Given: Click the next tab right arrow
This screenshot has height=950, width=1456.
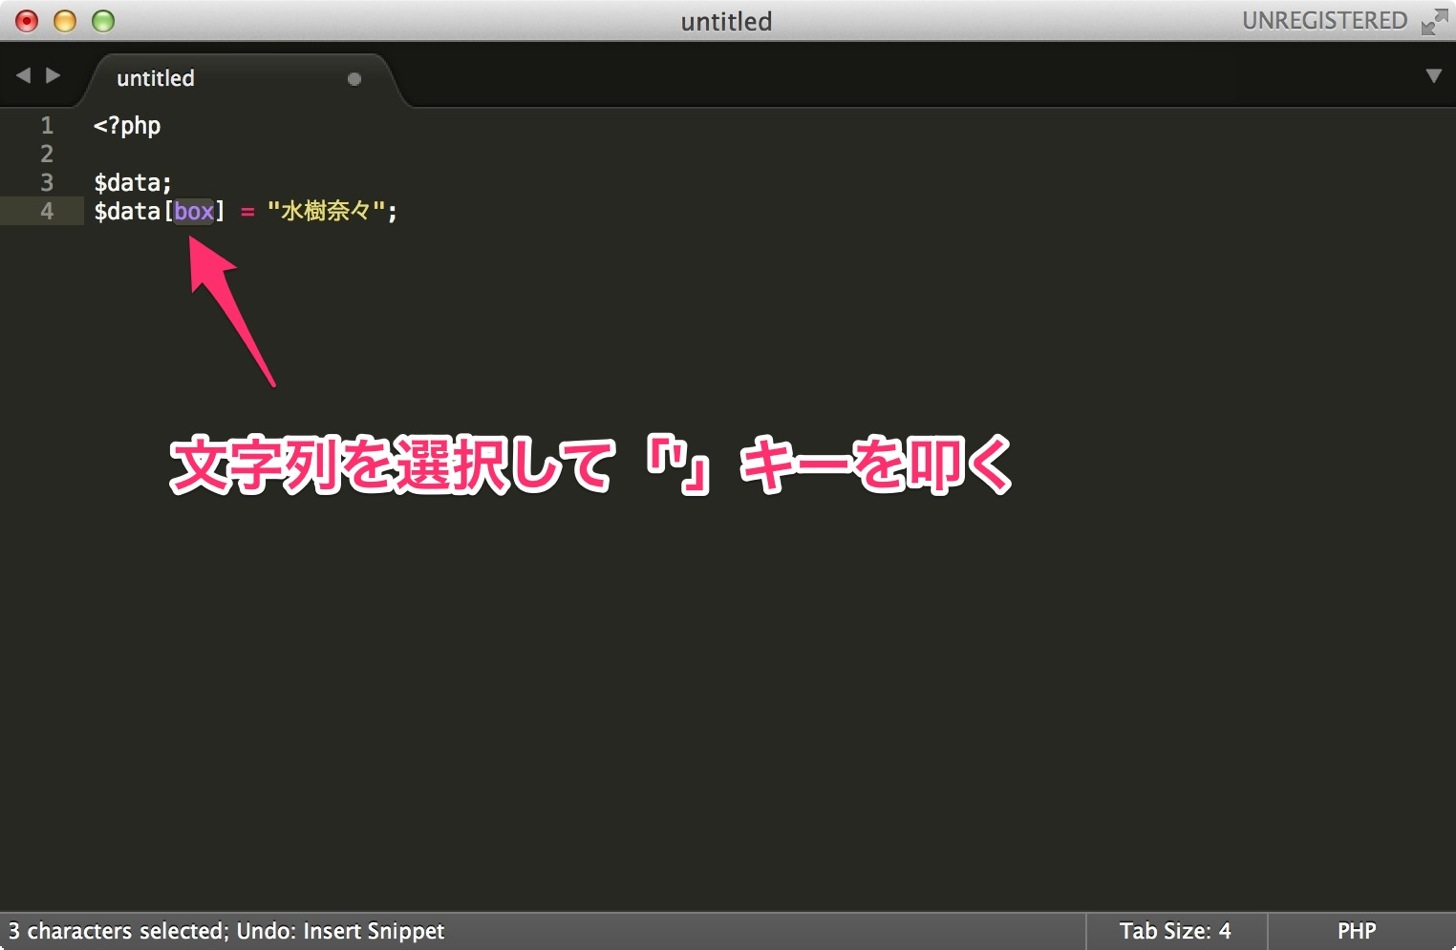Looking at the screenshot, I should click(53, 75).
